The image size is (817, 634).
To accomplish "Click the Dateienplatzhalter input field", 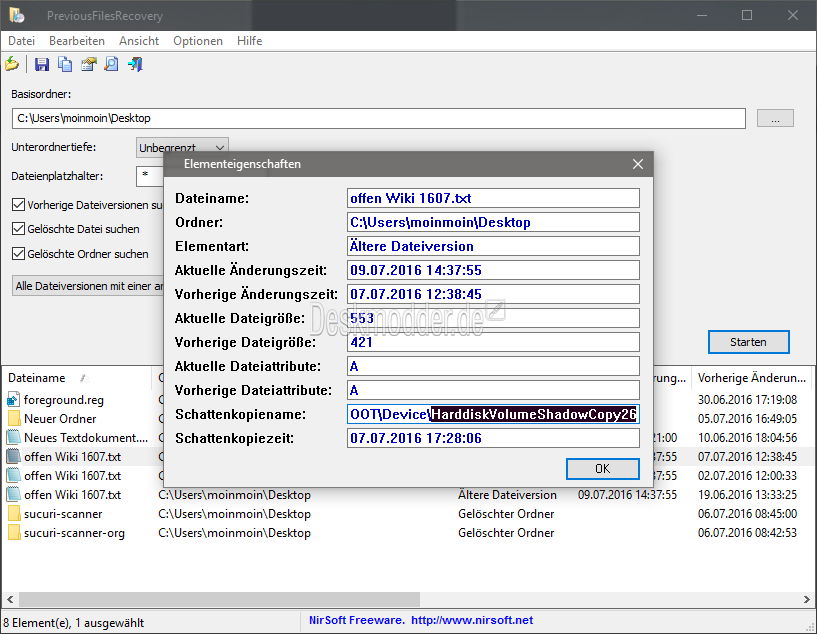I will point(150,176).
